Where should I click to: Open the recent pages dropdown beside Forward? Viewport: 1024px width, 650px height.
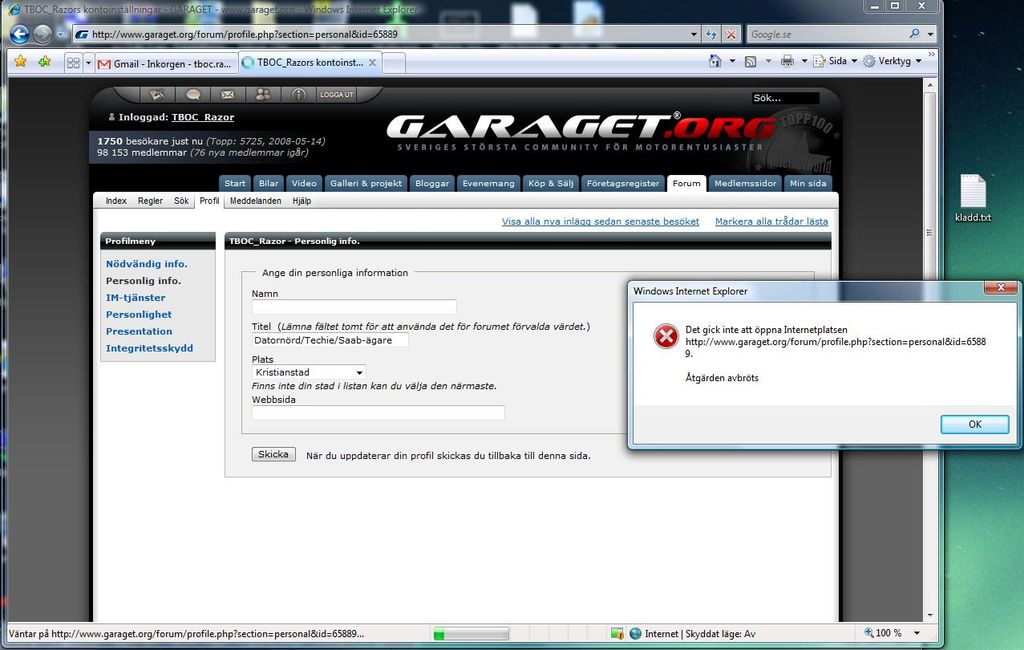(x=60, y=34)
